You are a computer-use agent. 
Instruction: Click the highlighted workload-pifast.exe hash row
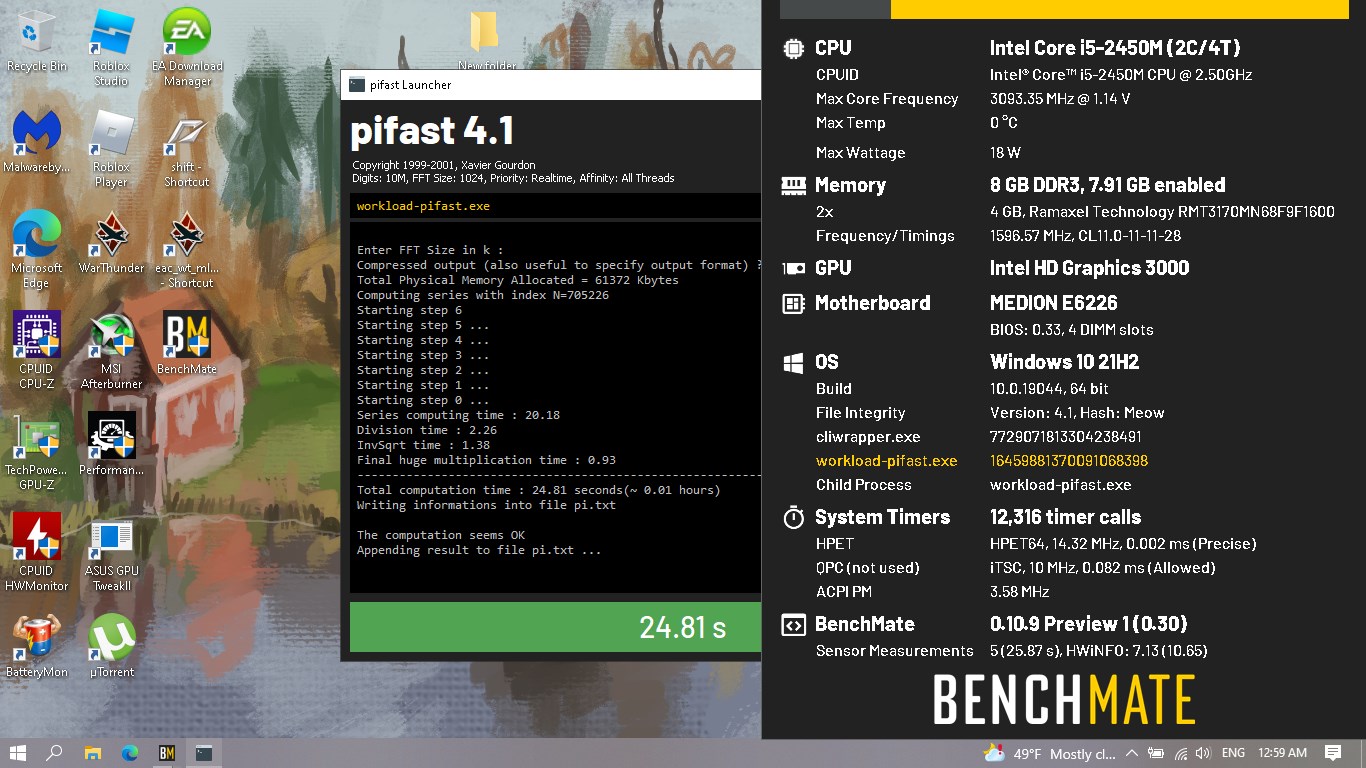pyautogui.click(x=981, y=461)
